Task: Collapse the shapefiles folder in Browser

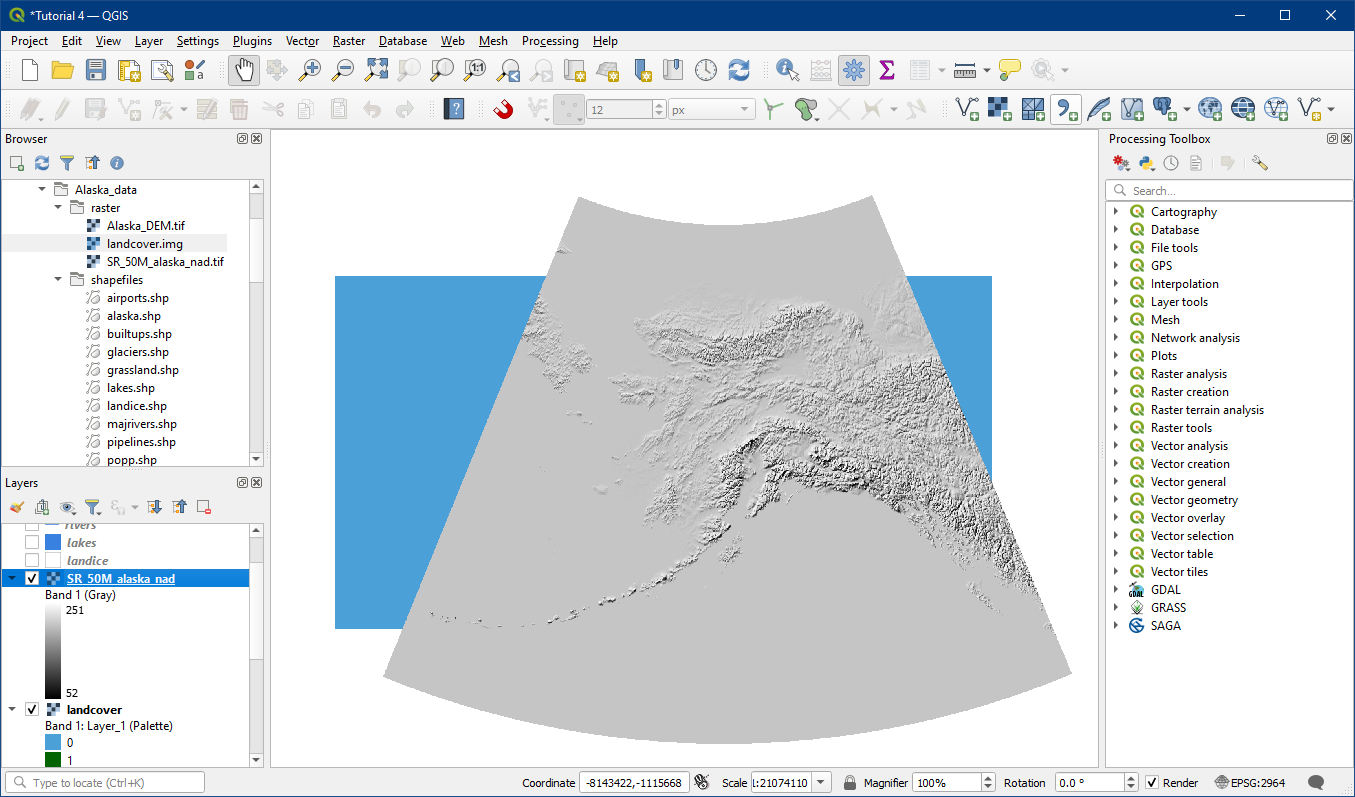Action: coord(58,280)
